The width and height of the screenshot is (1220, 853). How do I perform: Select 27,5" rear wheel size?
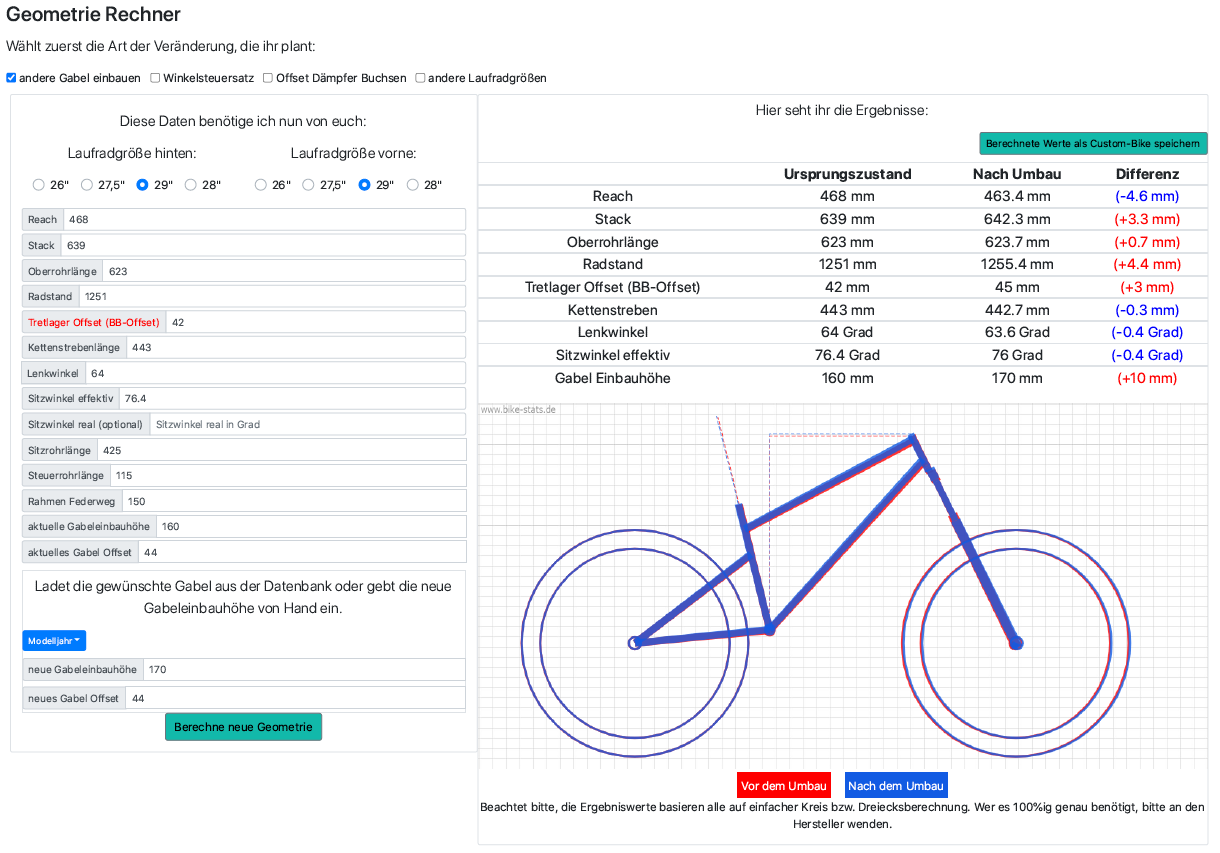(x=87, y=185)
